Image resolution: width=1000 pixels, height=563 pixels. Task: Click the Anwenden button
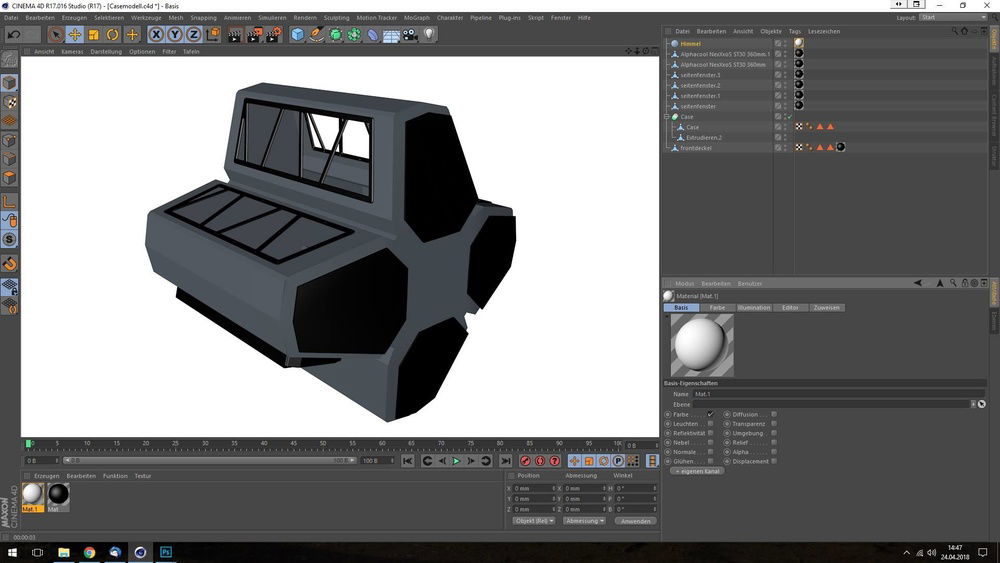coord(635,521)
